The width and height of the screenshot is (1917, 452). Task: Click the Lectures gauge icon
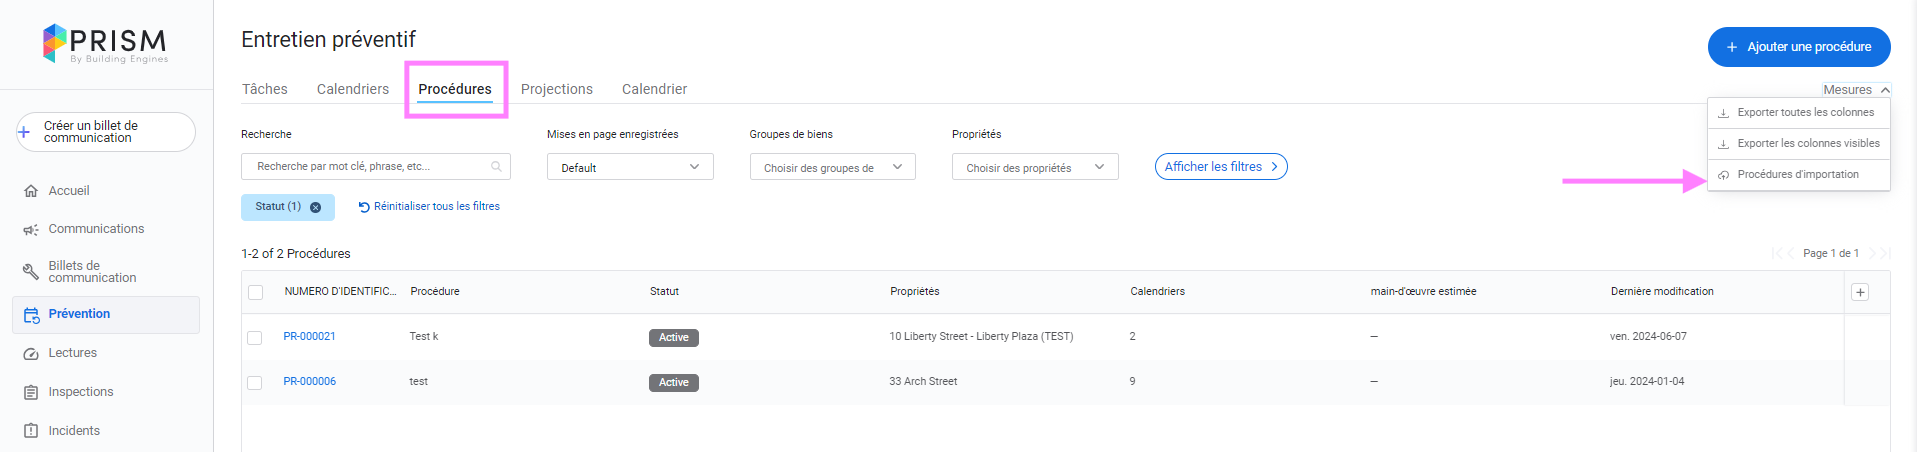pyautogui.click(x=31, y=354)
